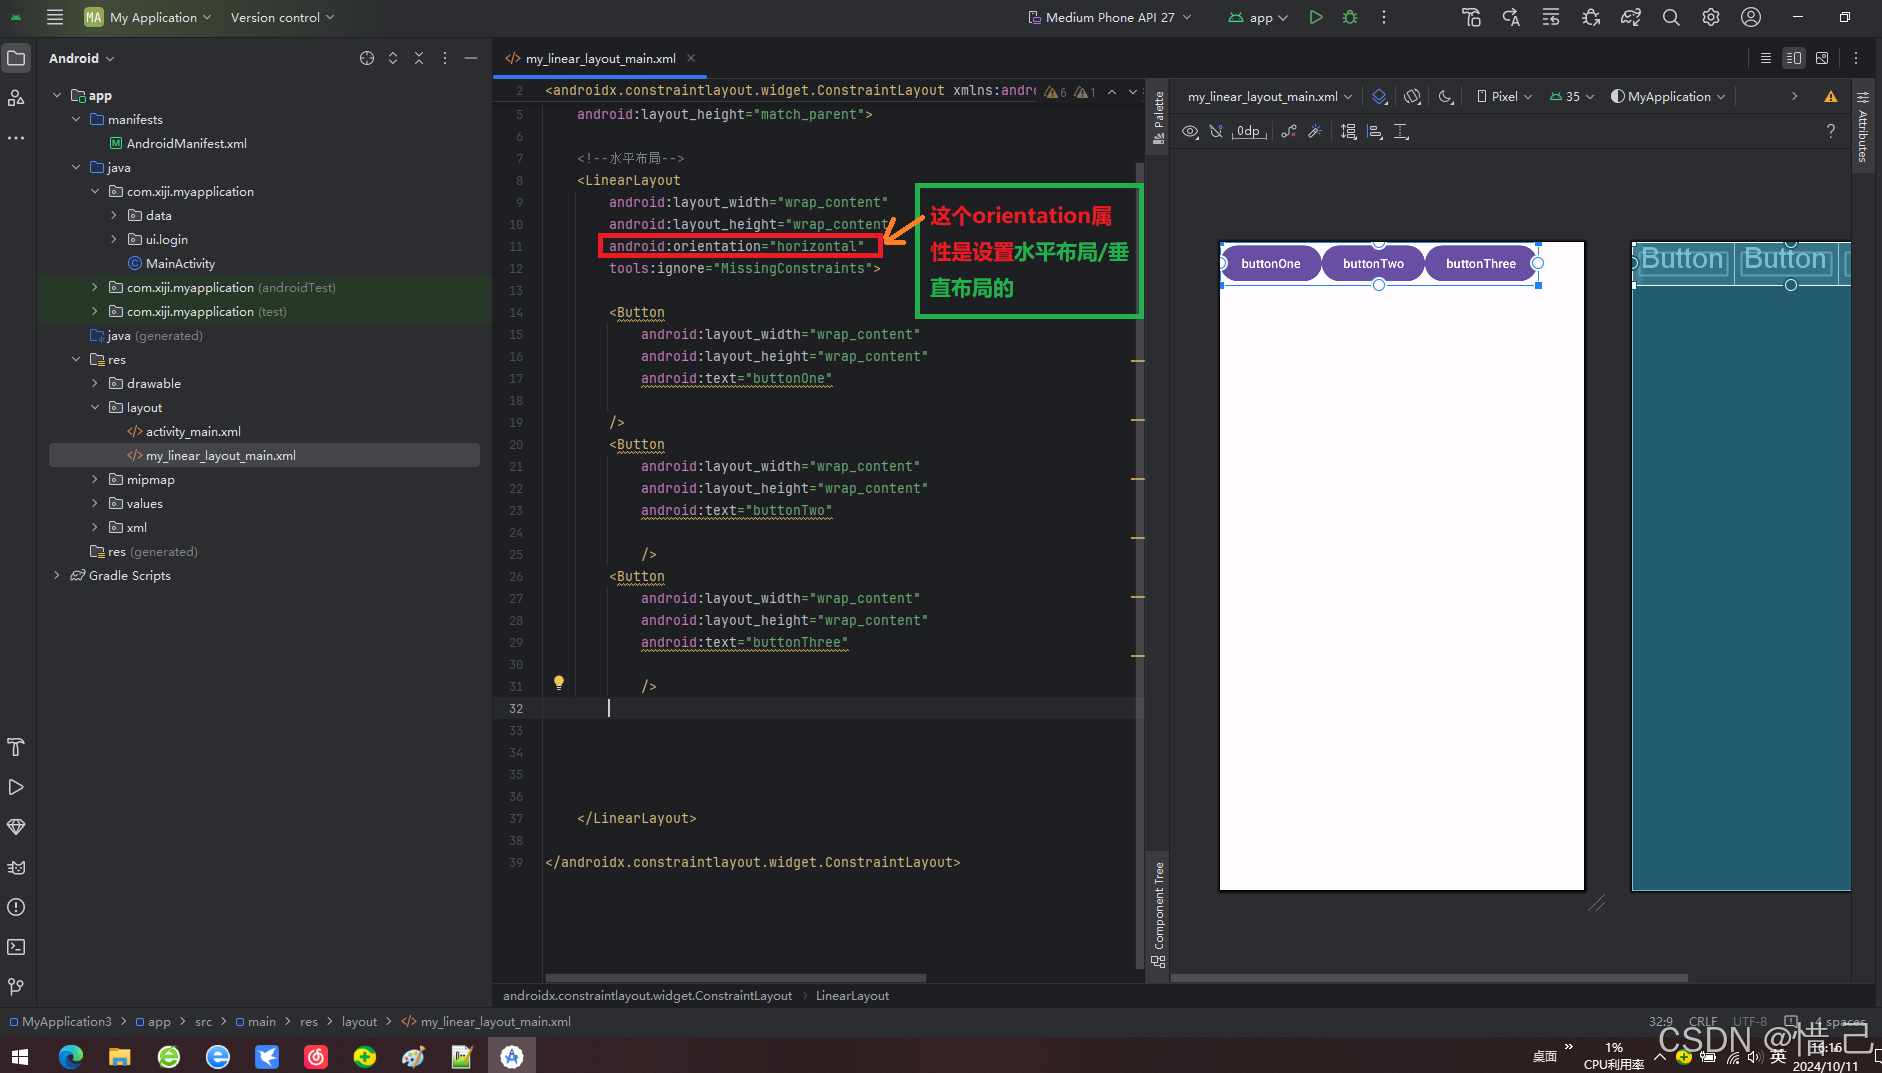Open the Build hammer tool window

(16, 747)
